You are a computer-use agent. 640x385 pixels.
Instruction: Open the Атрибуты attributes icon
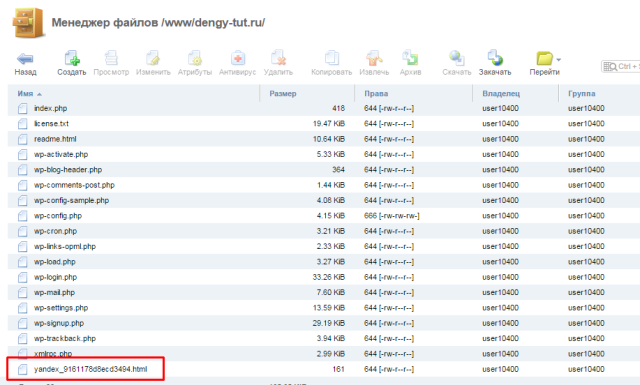tap(195, 58)
